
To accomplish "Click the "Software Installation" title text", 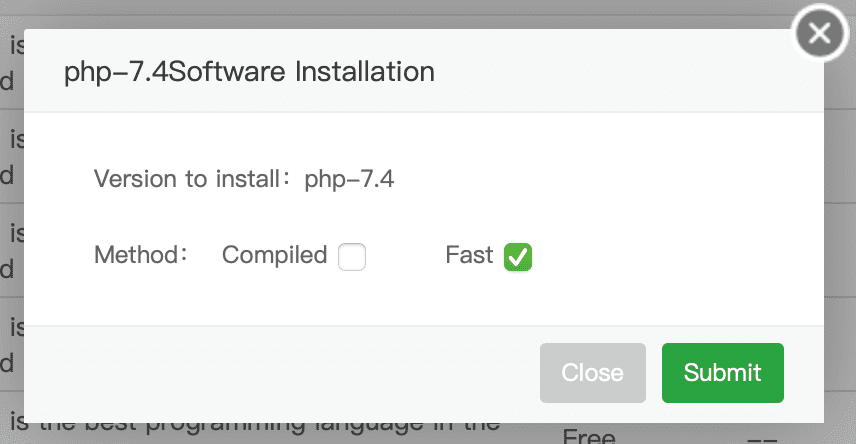I will pyautogui.click(x=303, y=72).
